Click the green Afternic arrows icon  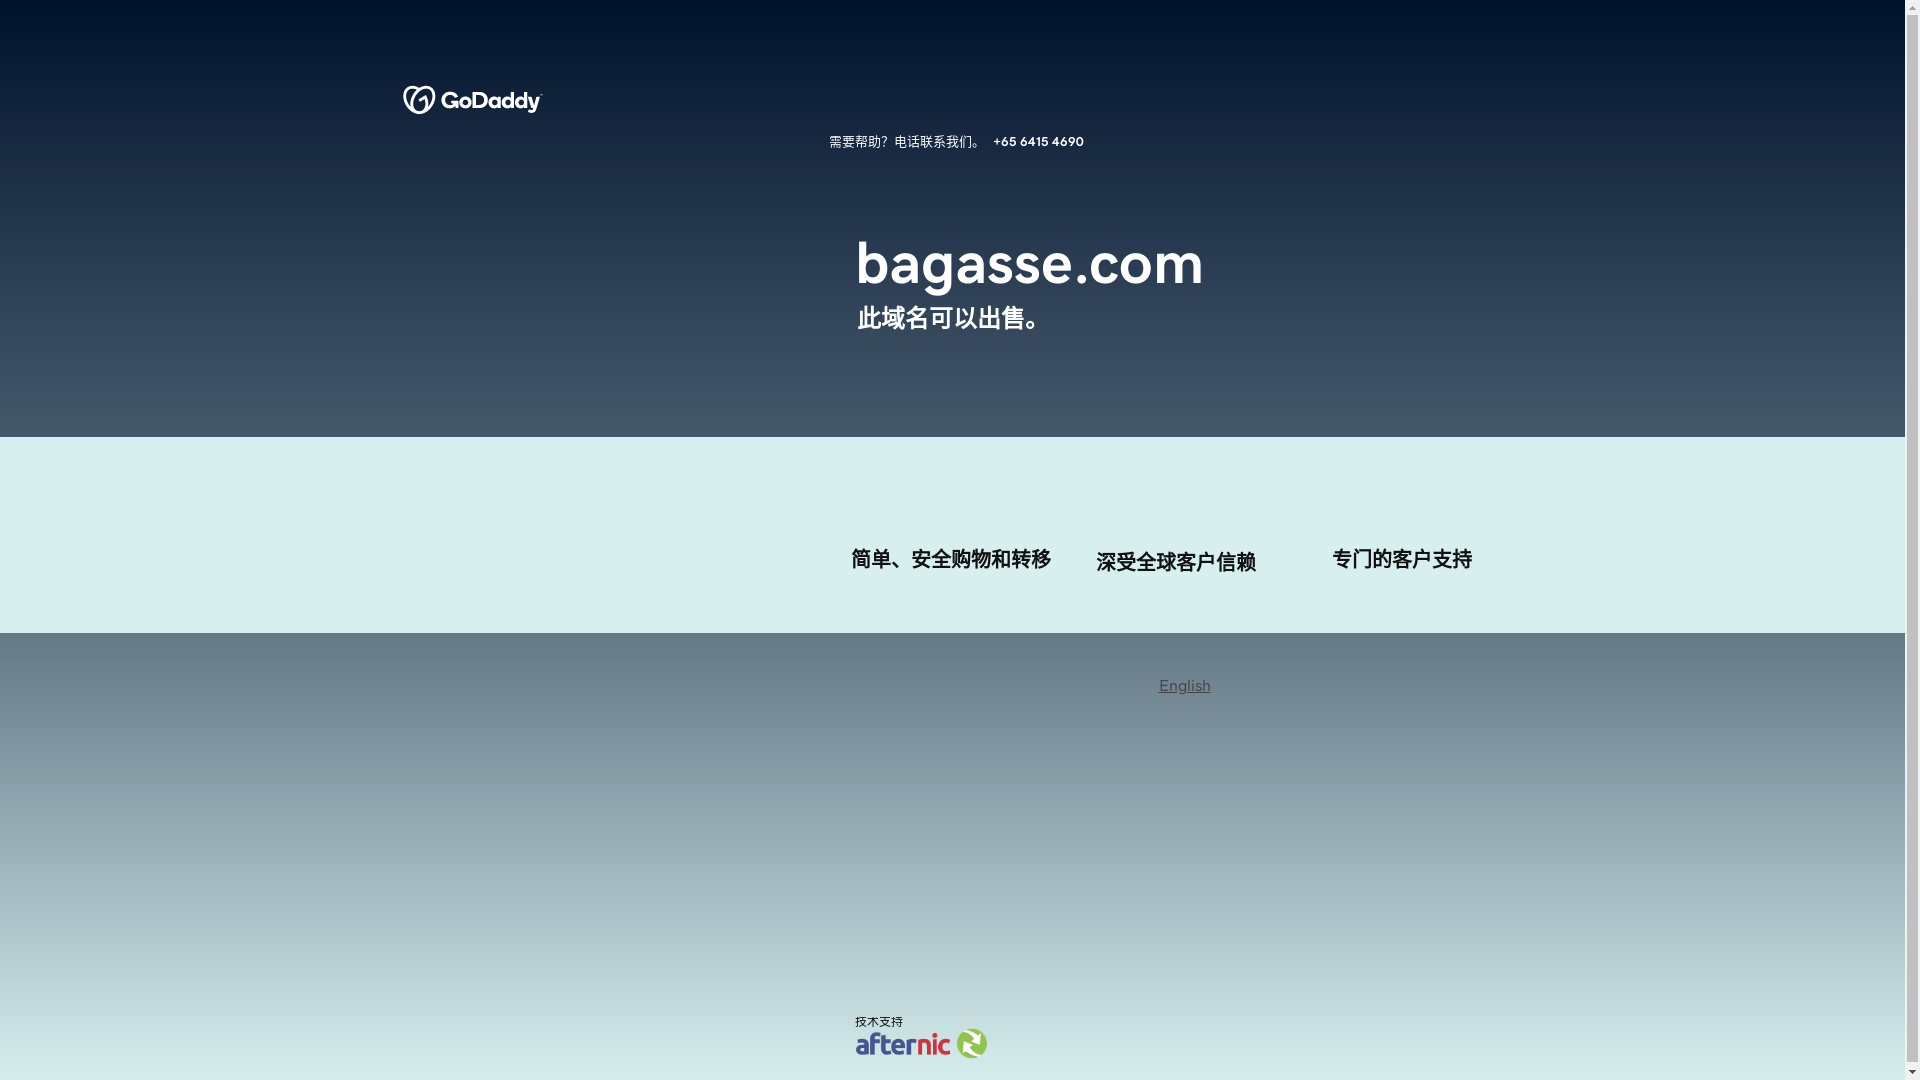(x=971, y=1043)
